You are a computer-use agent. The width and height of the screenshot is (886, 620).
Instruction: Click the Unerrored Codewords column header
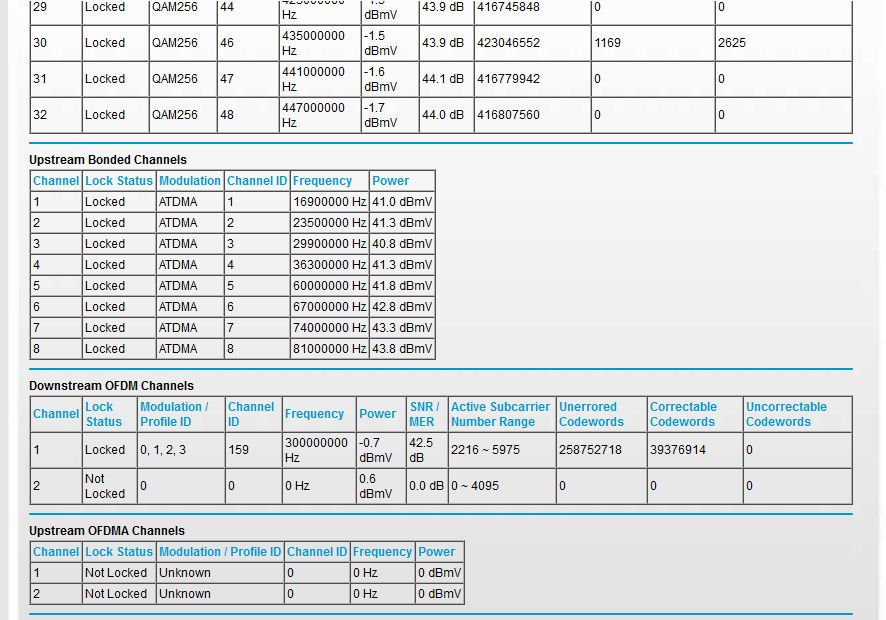[591, 414]
